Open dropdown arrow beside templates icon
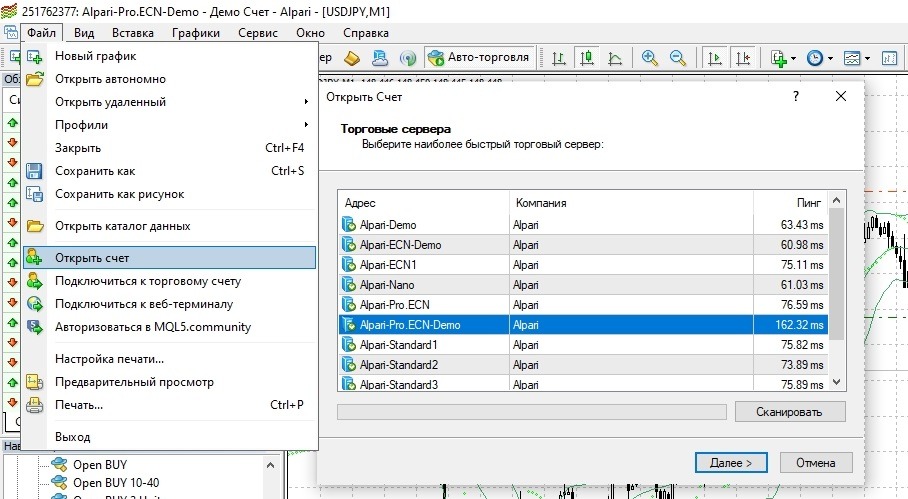Image resolution: width=908 pixels, height=499 pixels. point(867,58)
